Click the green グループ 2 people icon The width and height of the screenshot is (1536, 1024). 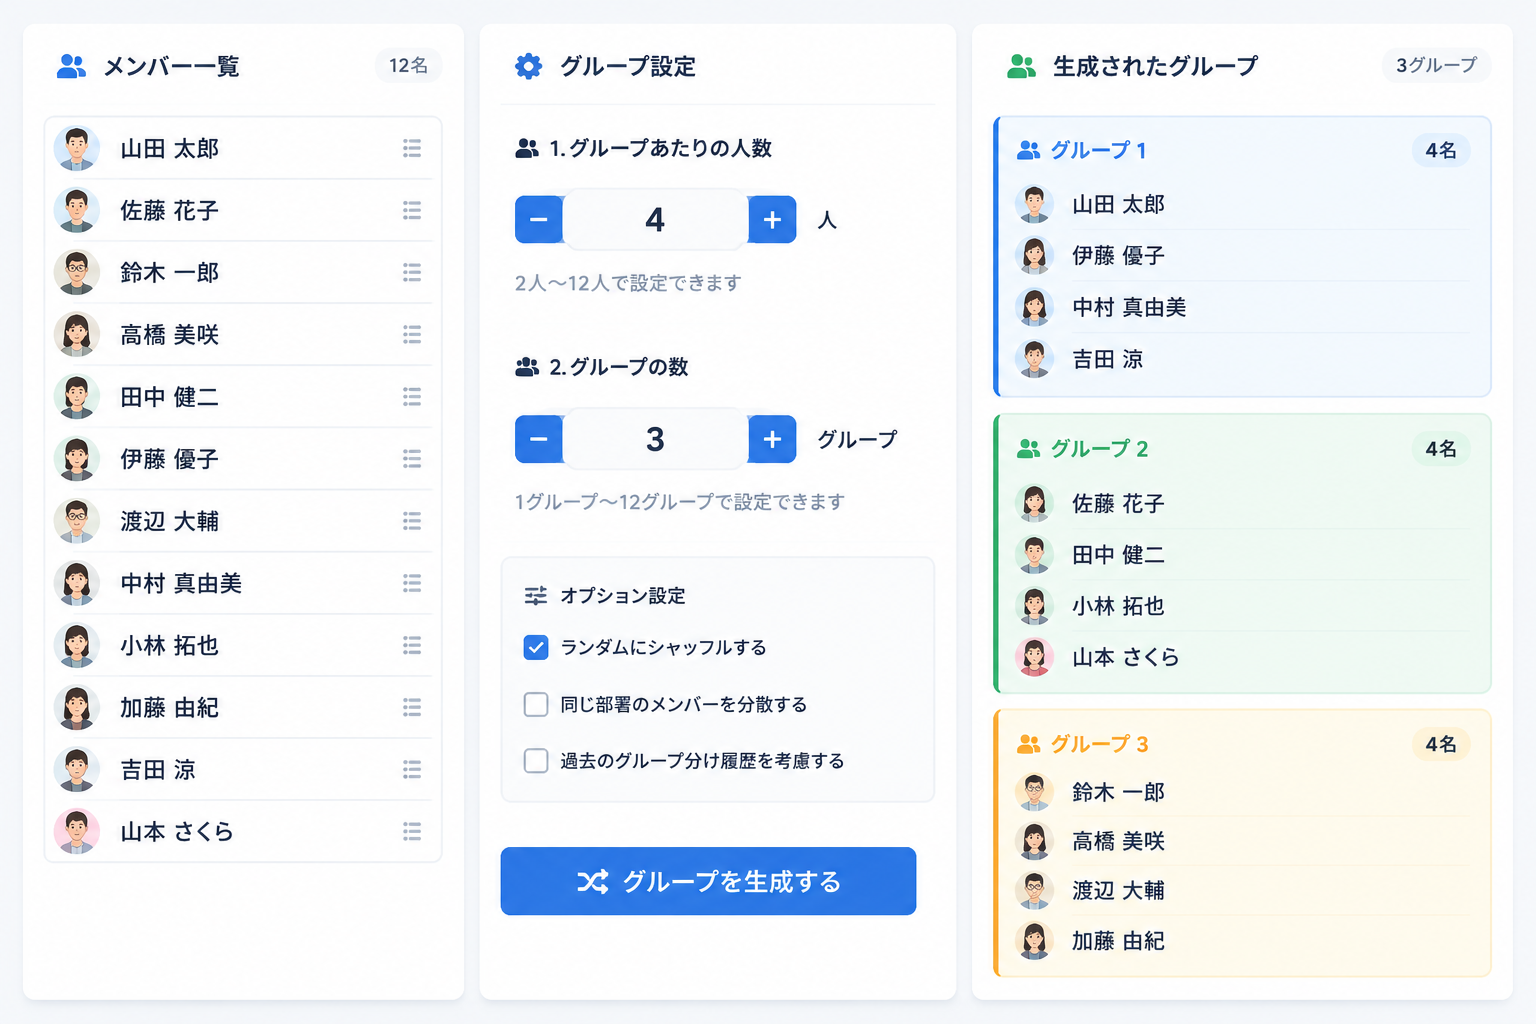click(x=1028, y=449)
